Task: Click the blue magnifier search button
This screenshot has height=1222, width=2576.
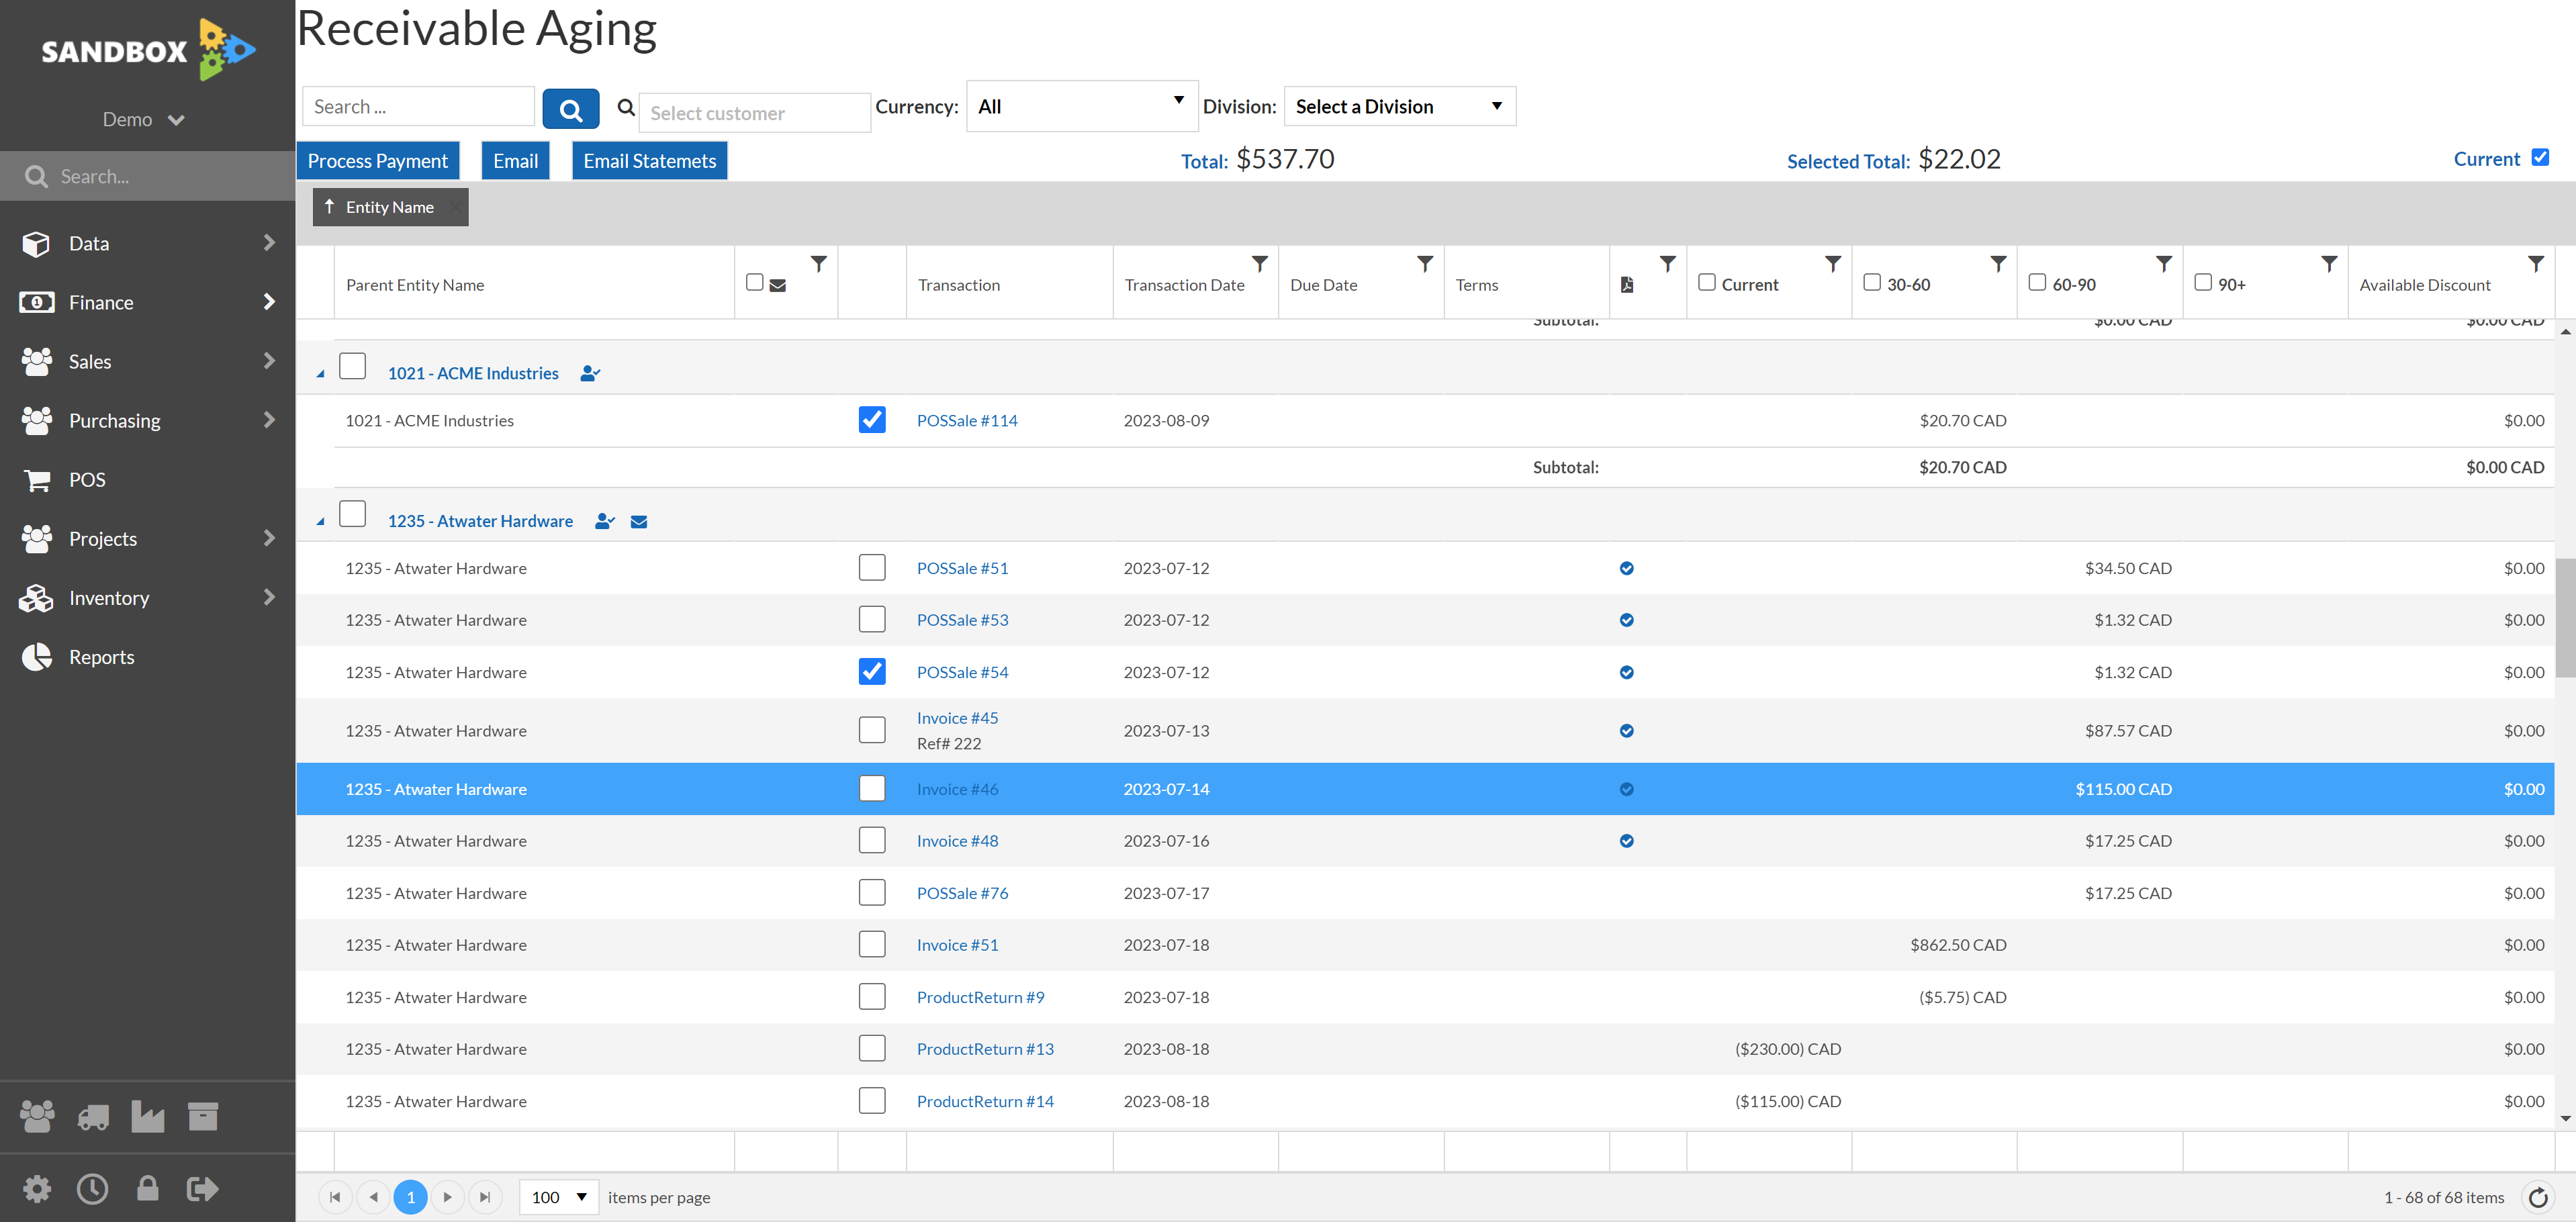Action: tap(570, 108)
